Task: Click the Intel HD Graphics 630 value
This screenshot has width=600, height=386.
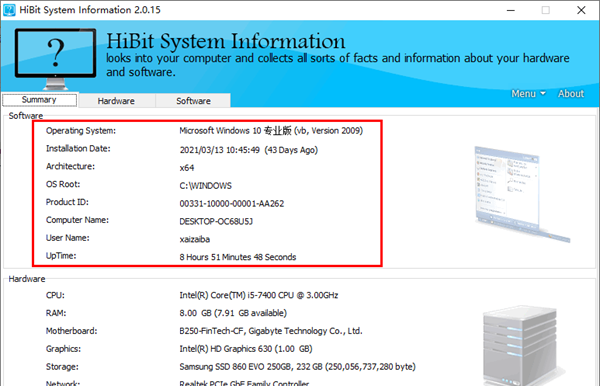Action: pyautogui.click(x=246, y=349)
